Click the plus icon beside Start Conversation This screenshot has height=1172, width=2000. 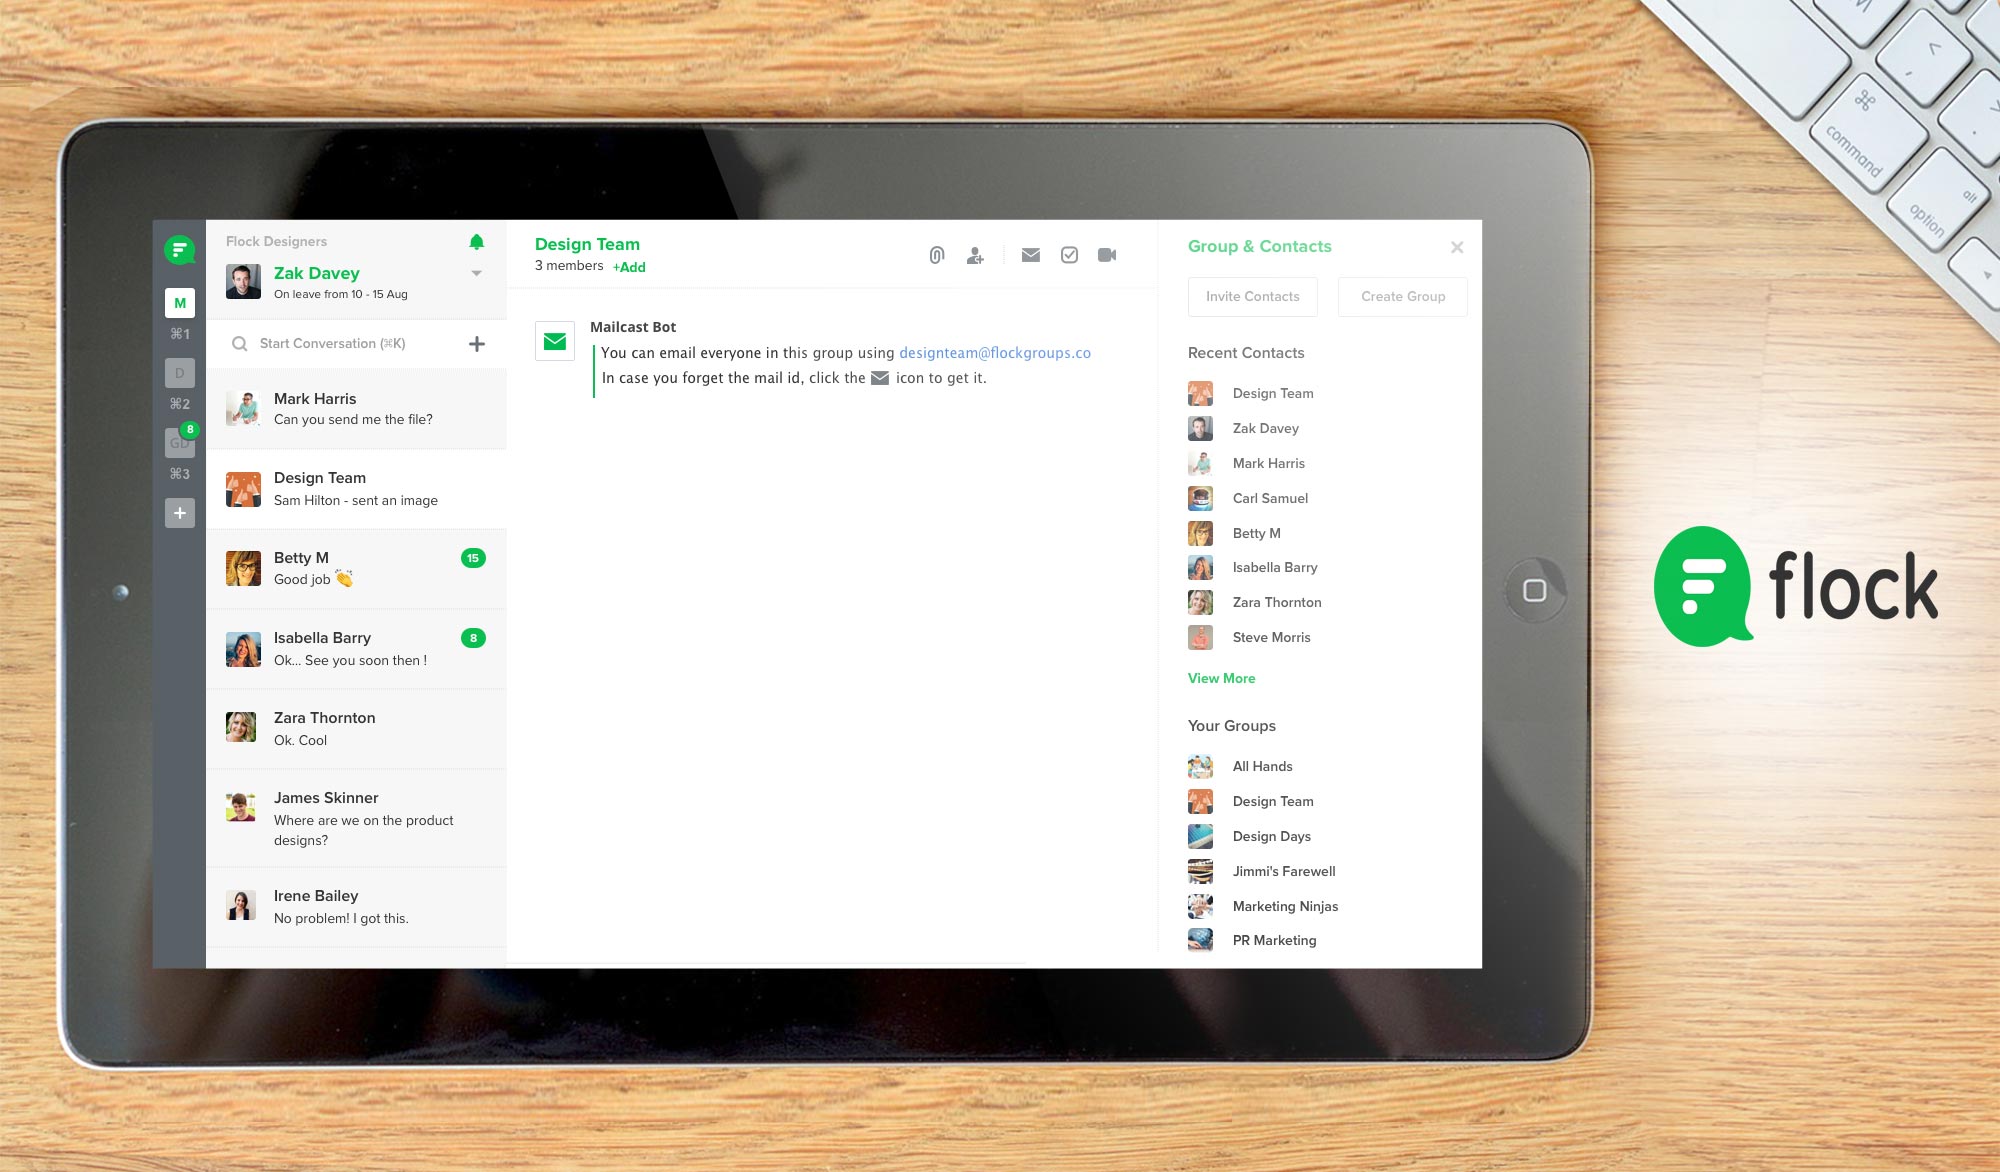tap(477, 344)
